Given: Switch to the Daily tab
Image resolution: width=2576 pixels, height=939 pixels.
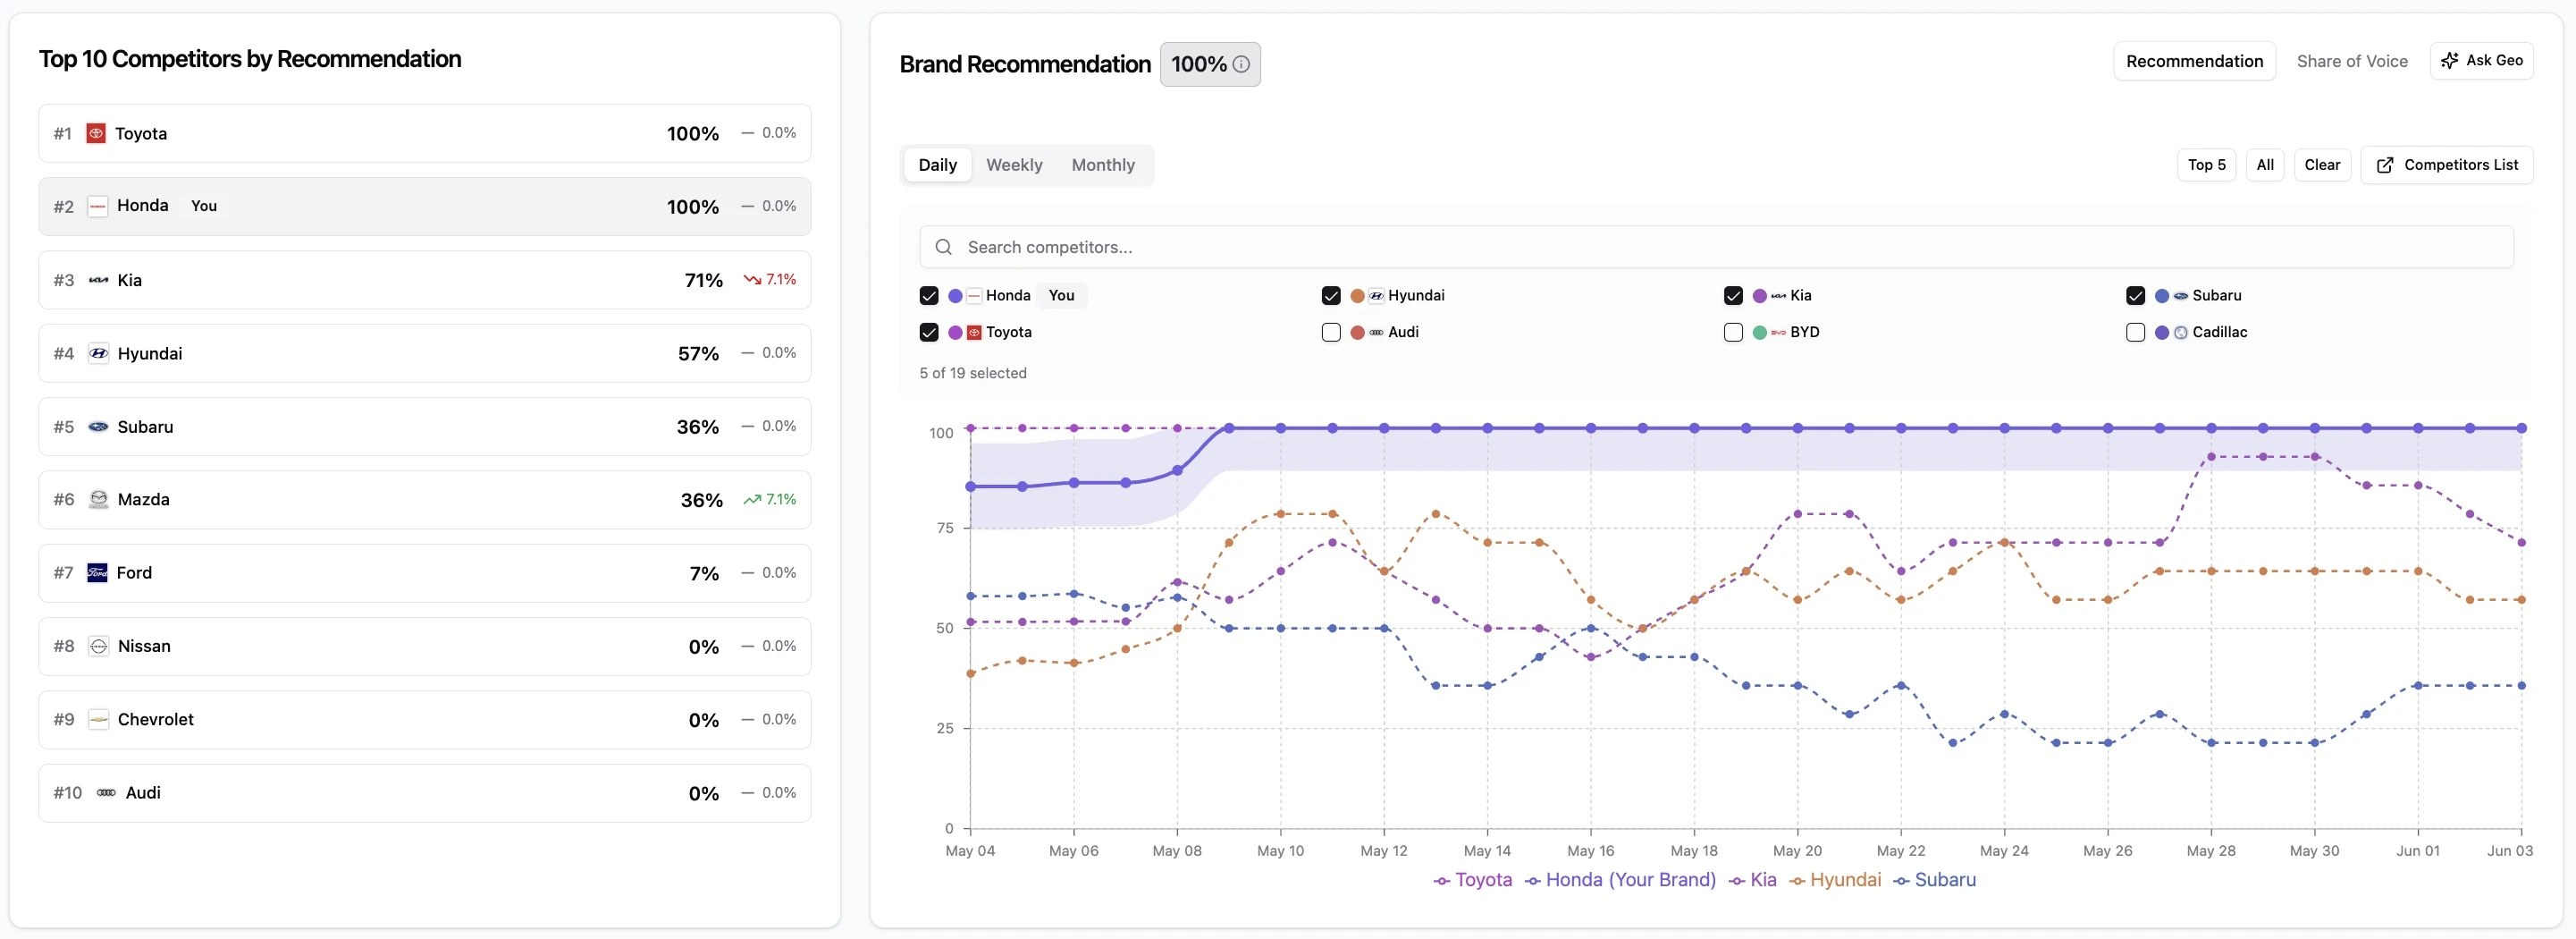Looking at the screenshot, I should (x=937, y=165).
